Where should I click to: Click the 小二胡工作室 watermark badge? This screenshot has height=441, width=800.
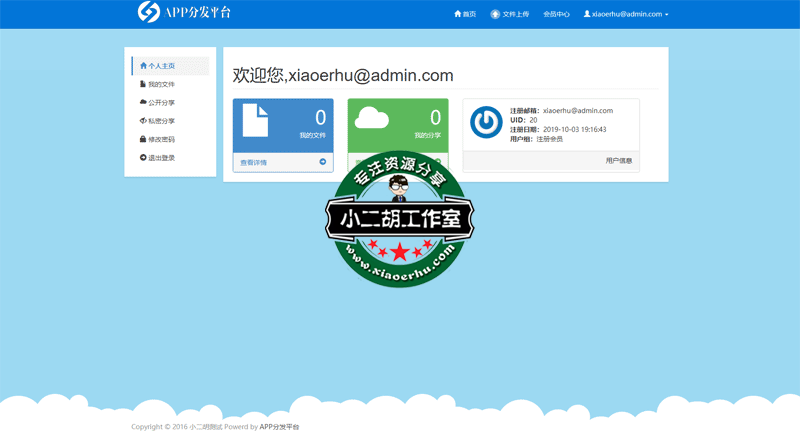tap(400, 220)
